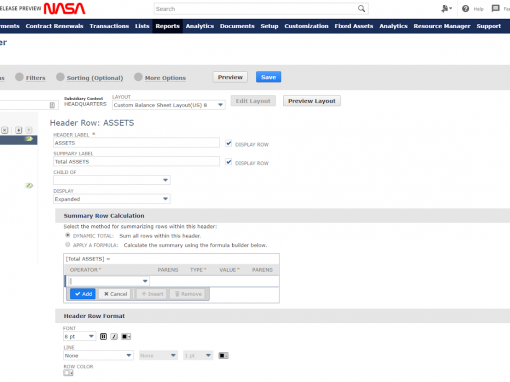Click the small icon inside name field

pyautogui.click(x=52, y=105)
